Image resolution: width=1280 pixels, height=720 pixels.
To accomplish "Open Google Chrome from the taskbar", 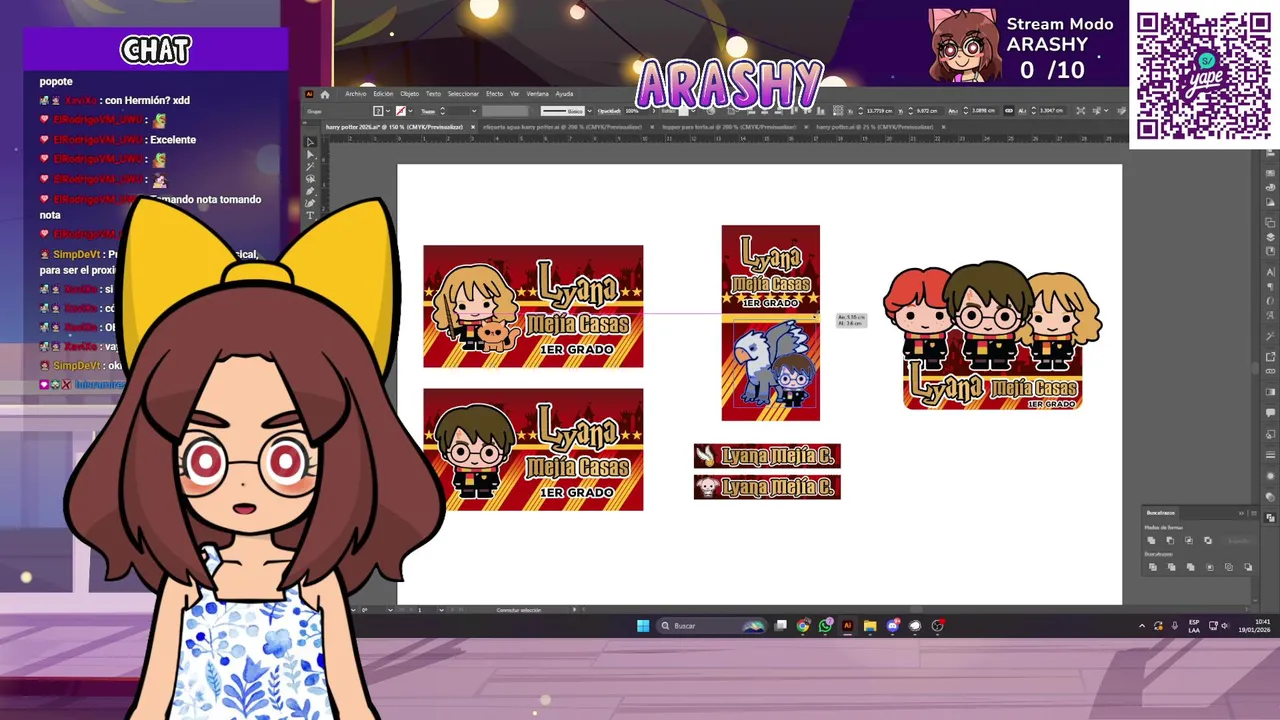I will pos(803,626).
